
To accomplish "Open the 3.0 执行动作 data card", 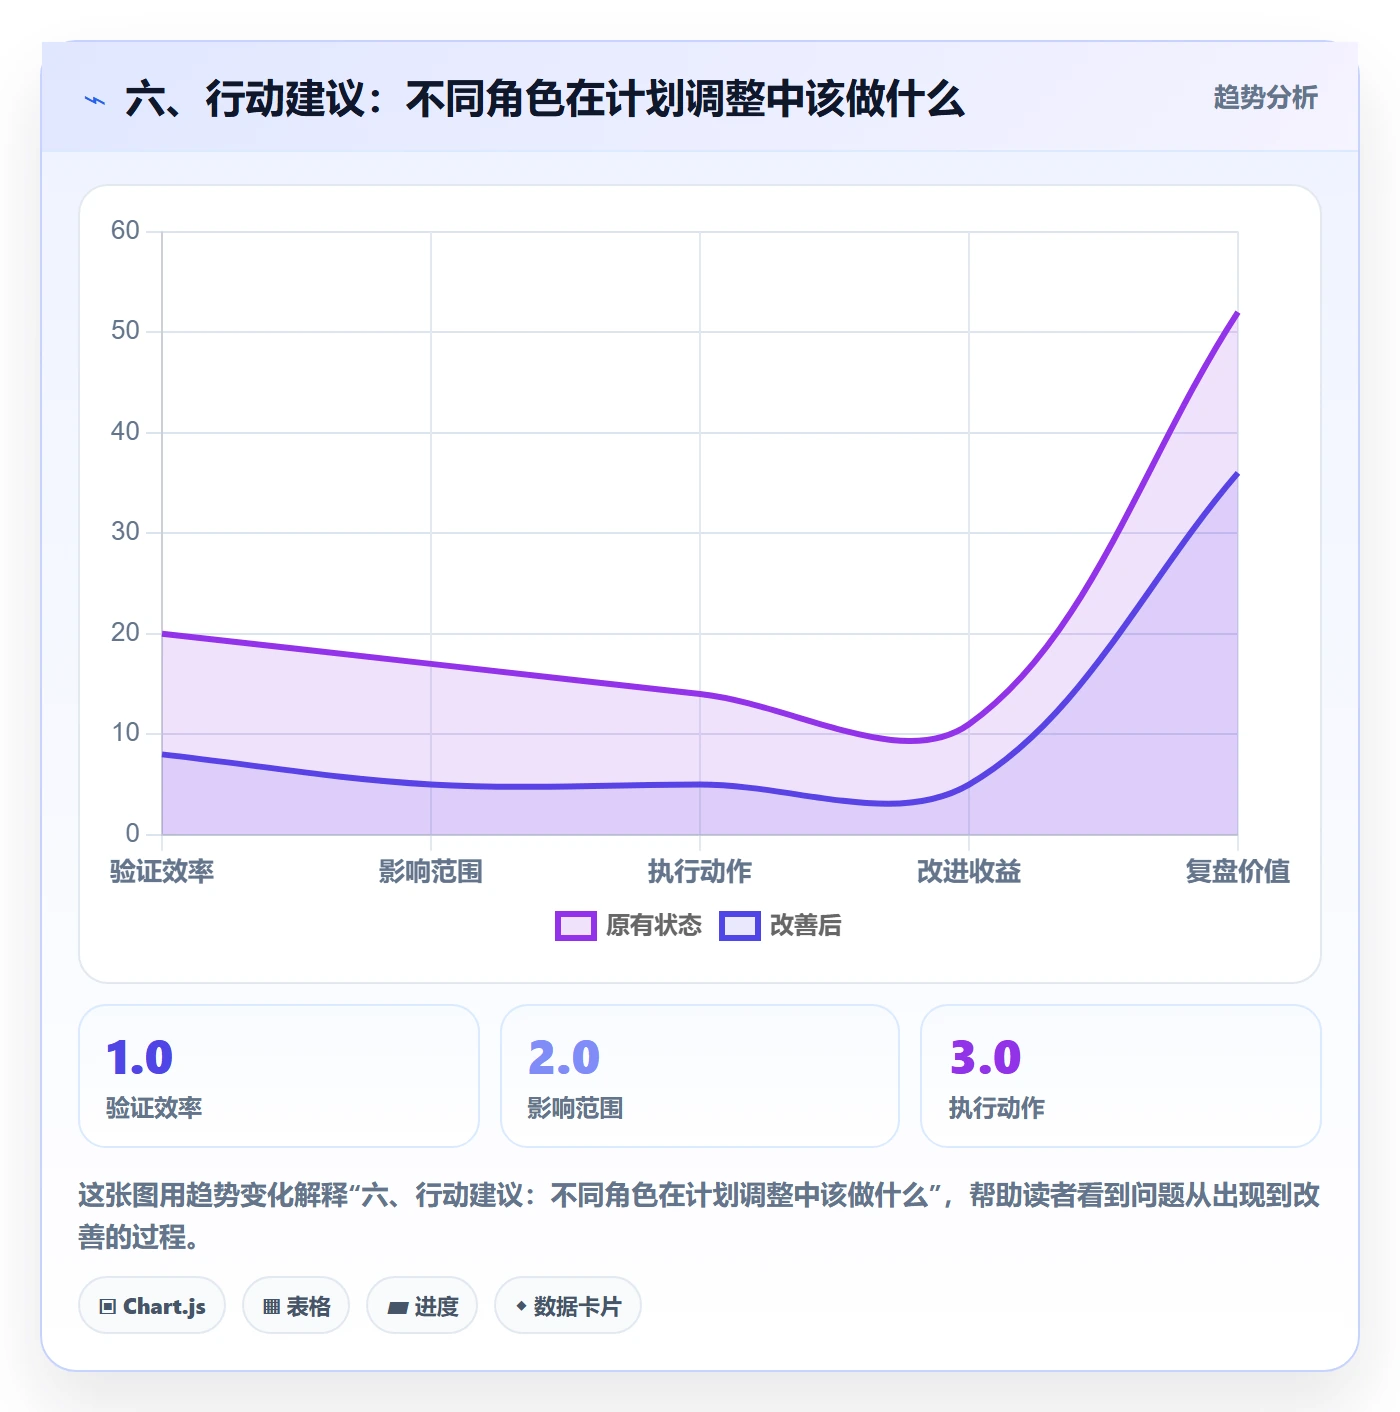I will tap(1121, 1076).
